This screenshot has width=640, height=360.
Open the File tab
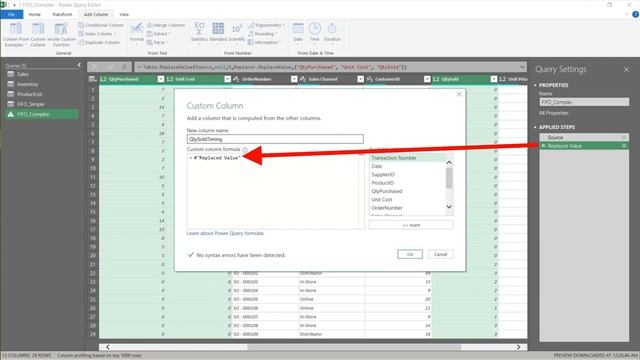coord(11,14)
